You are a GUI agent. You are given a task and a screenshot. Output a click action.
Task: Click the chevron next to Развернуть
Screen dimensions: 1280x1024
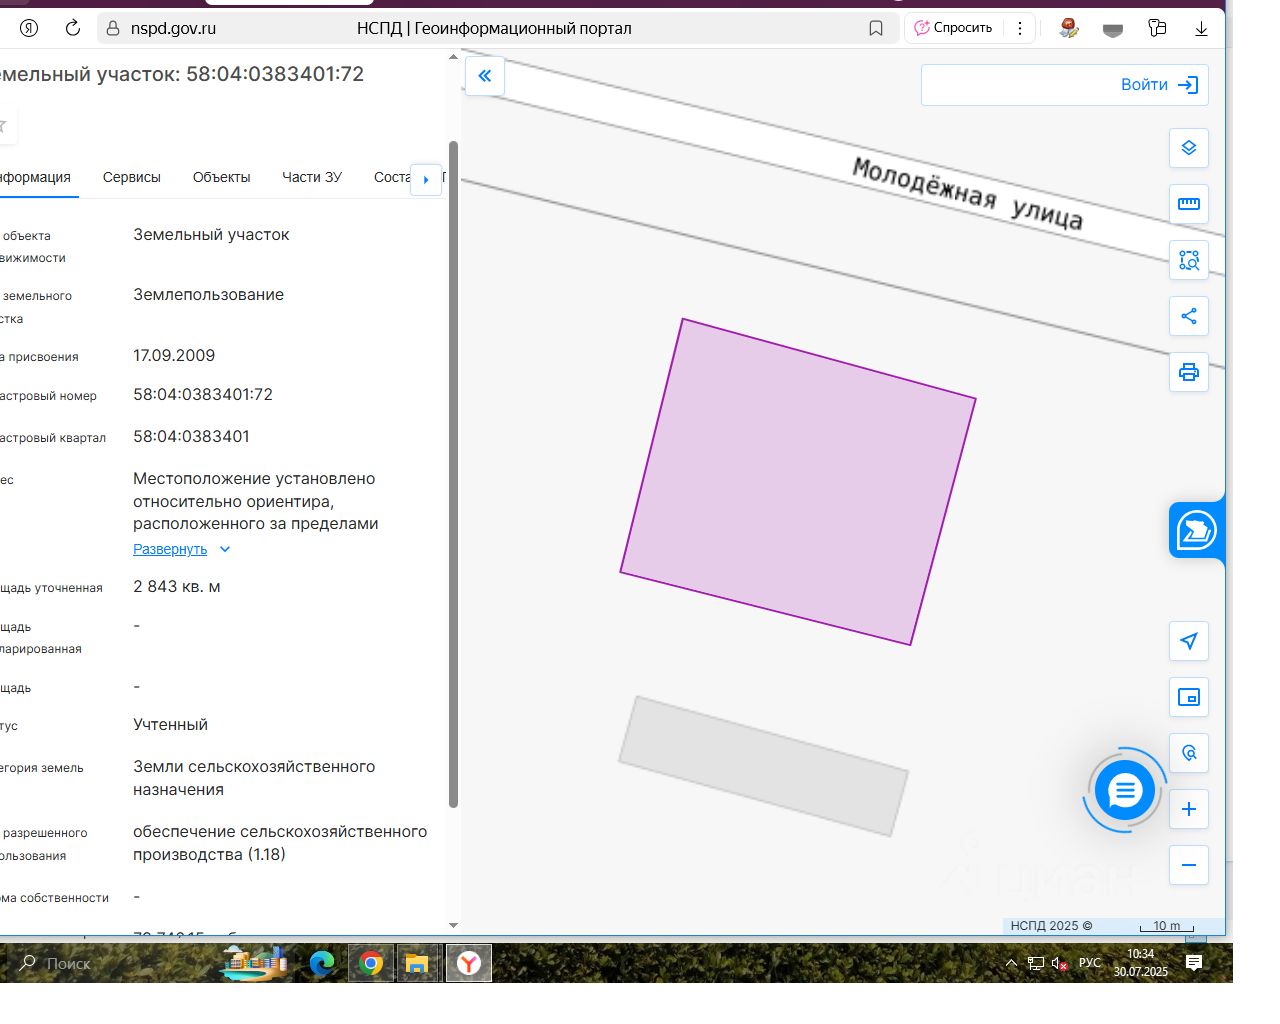pos(225,549)
